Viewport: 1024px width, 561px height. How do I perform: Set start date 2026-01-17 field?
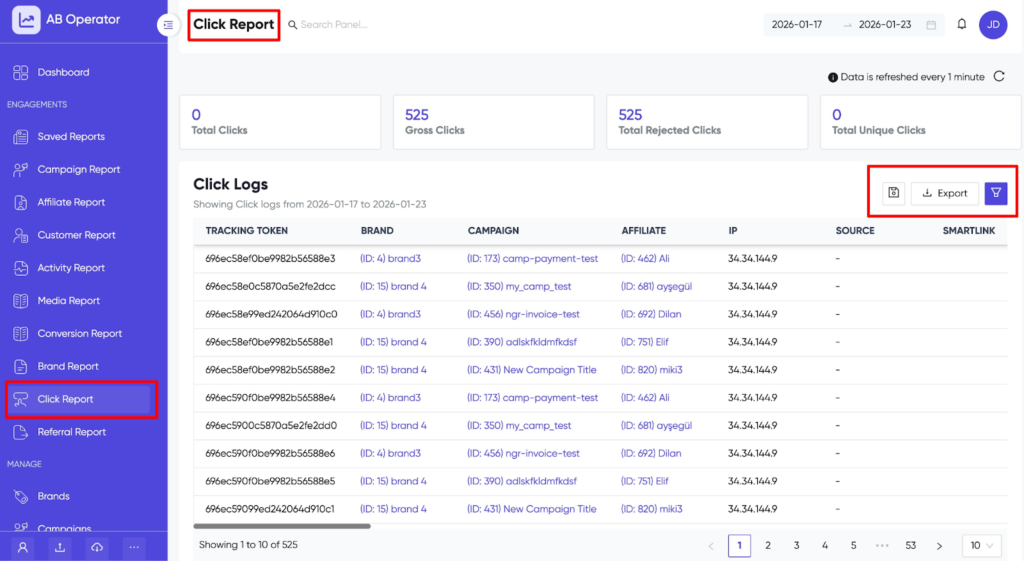[797, 25]
